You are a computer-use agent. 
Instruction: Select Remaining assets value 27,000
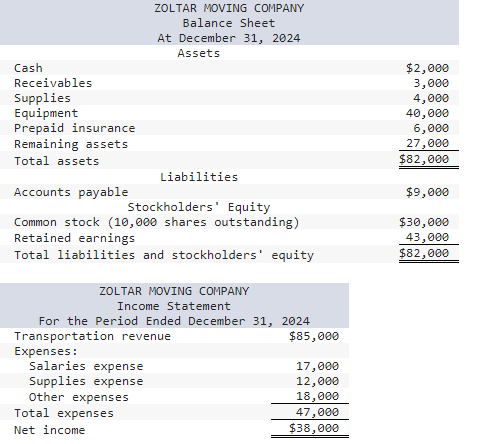tap(427, 143)
